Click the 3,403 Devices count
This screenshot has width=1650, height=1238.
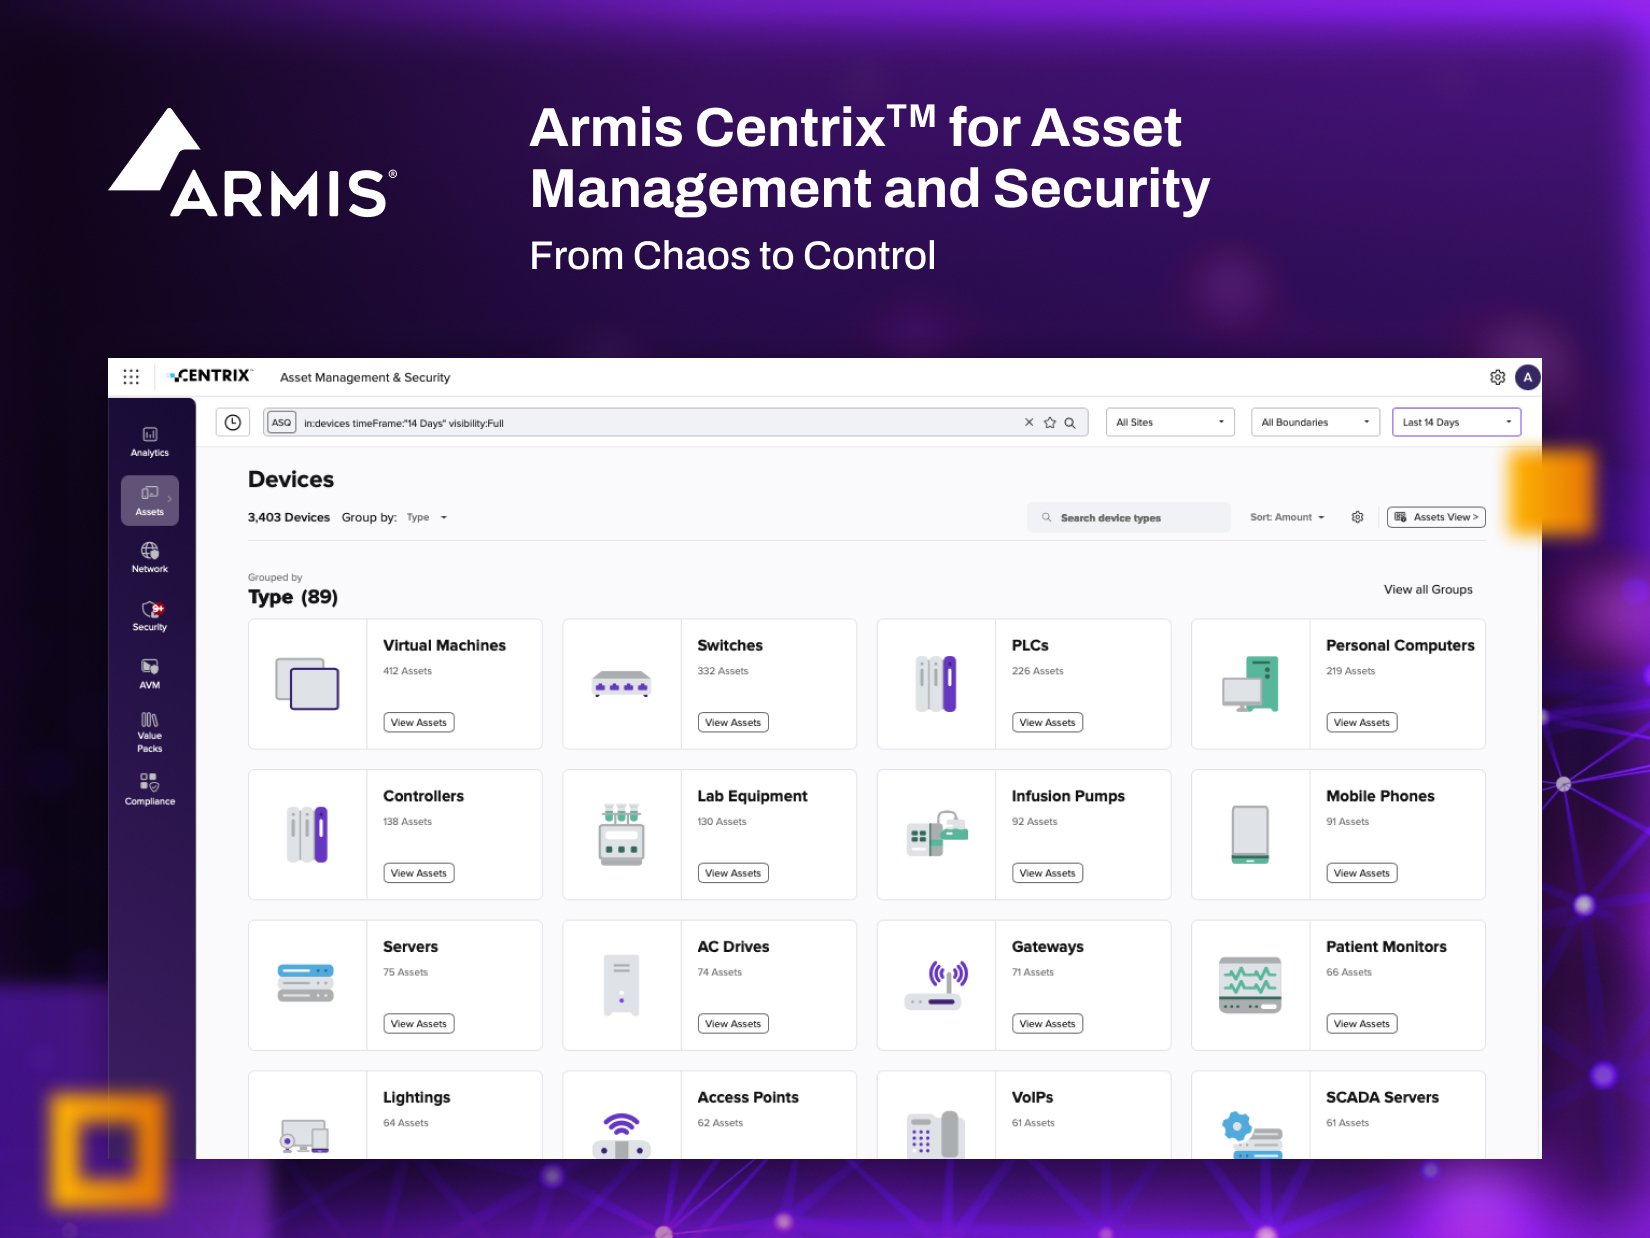(x=289, y=517)
